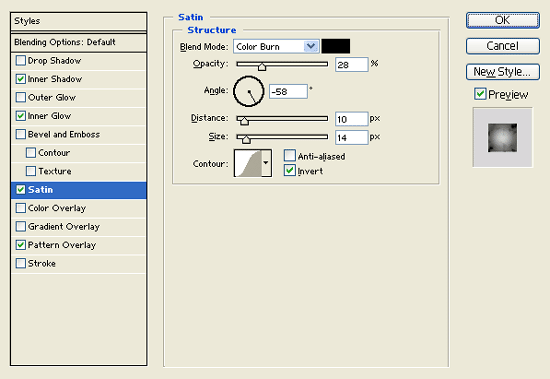Focus the Size px field
550x379 pixels.
[351, 138]
